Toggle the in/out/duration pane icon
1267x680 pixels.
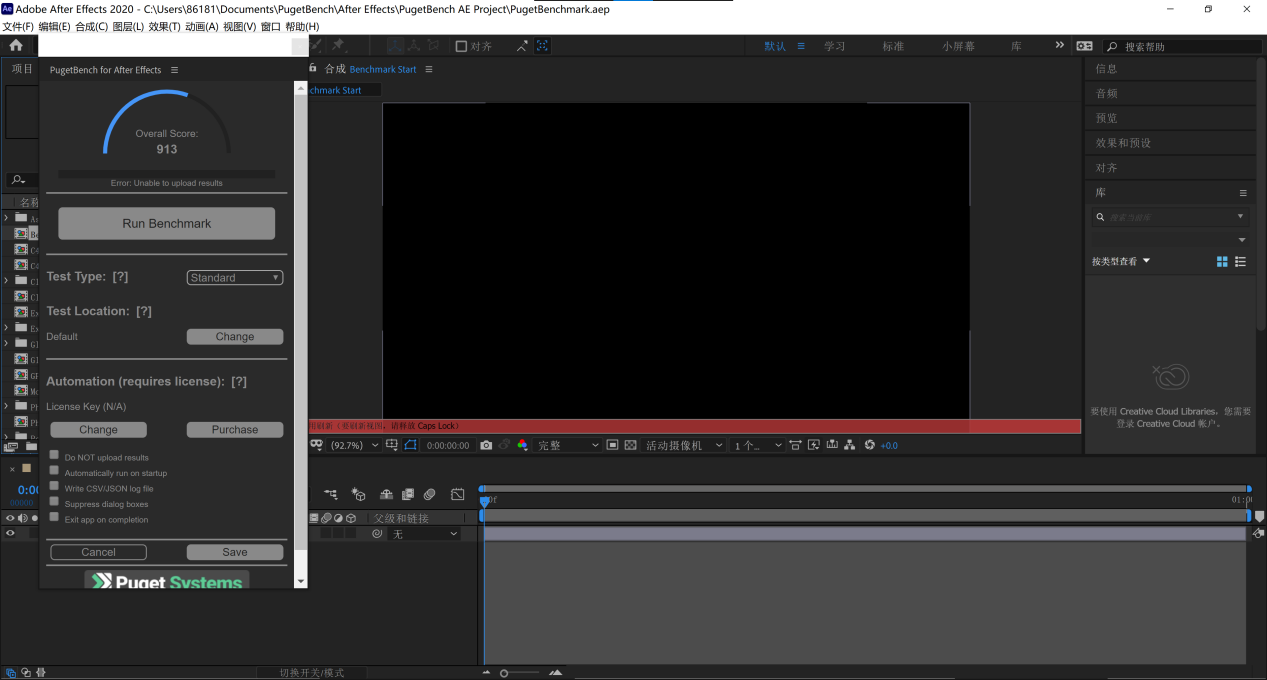(x=41, y=672)
